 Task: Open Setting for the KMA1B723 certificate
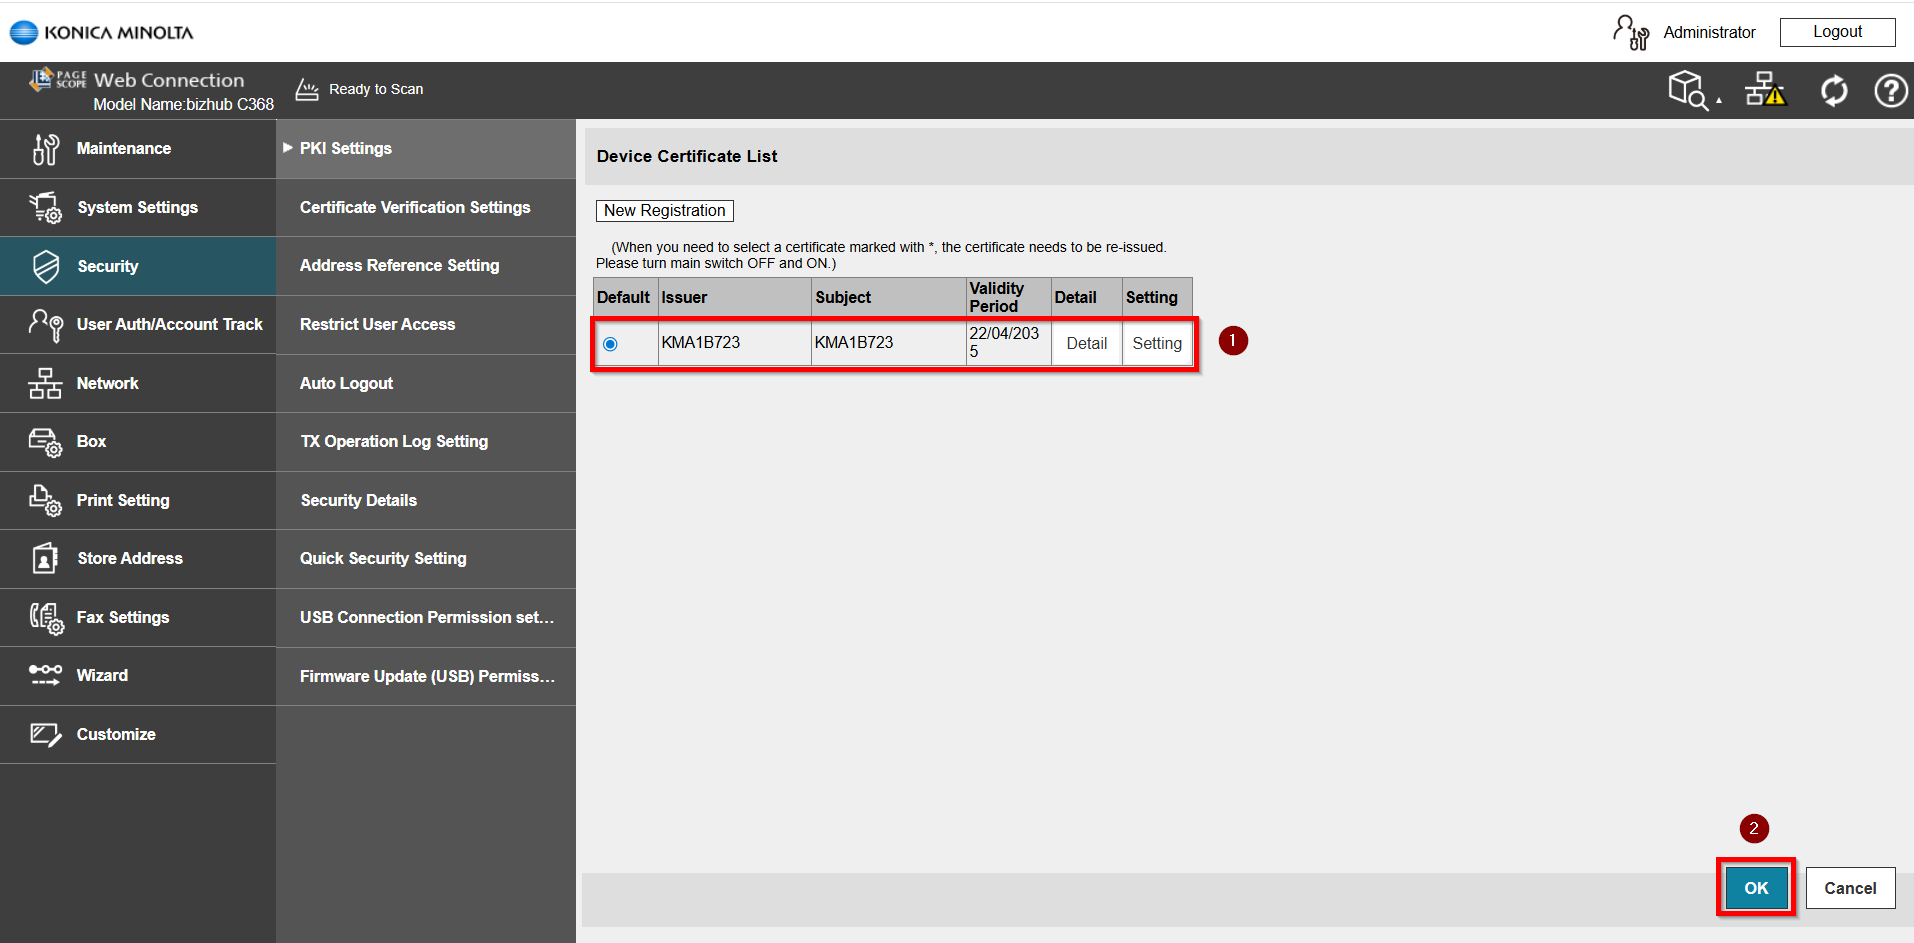pyautogui.click(x=1157, y=344)
